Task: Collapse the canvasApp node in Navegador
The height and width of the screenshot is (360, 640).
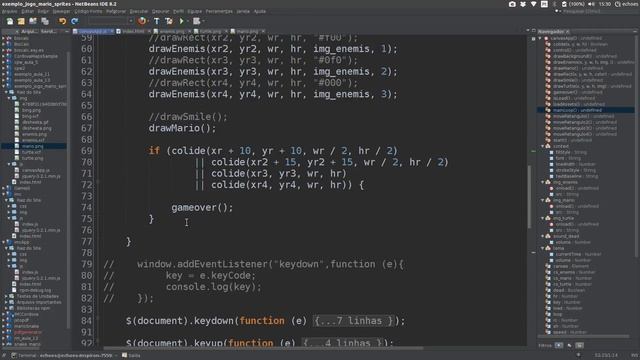Action: 540,38
